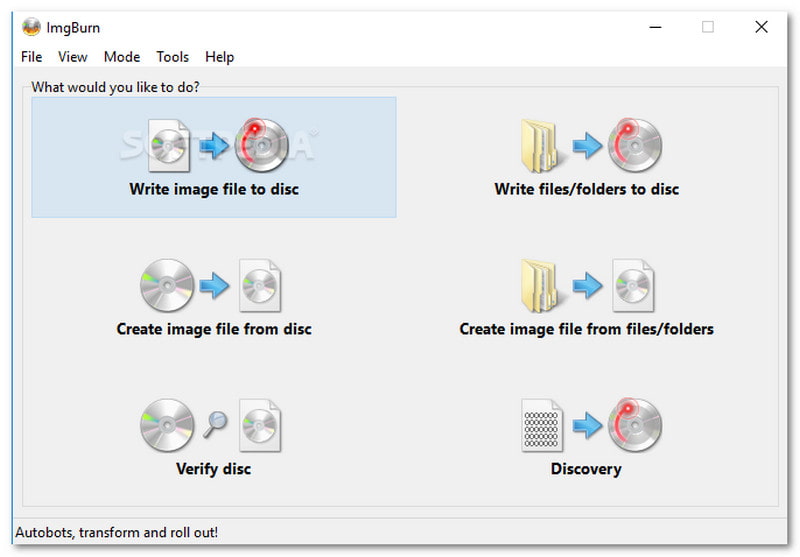The height and width of the screenshot is (557, 800).
Task: Click the dotted pattern file icon in Discovery
Action: tap(542, 425)
